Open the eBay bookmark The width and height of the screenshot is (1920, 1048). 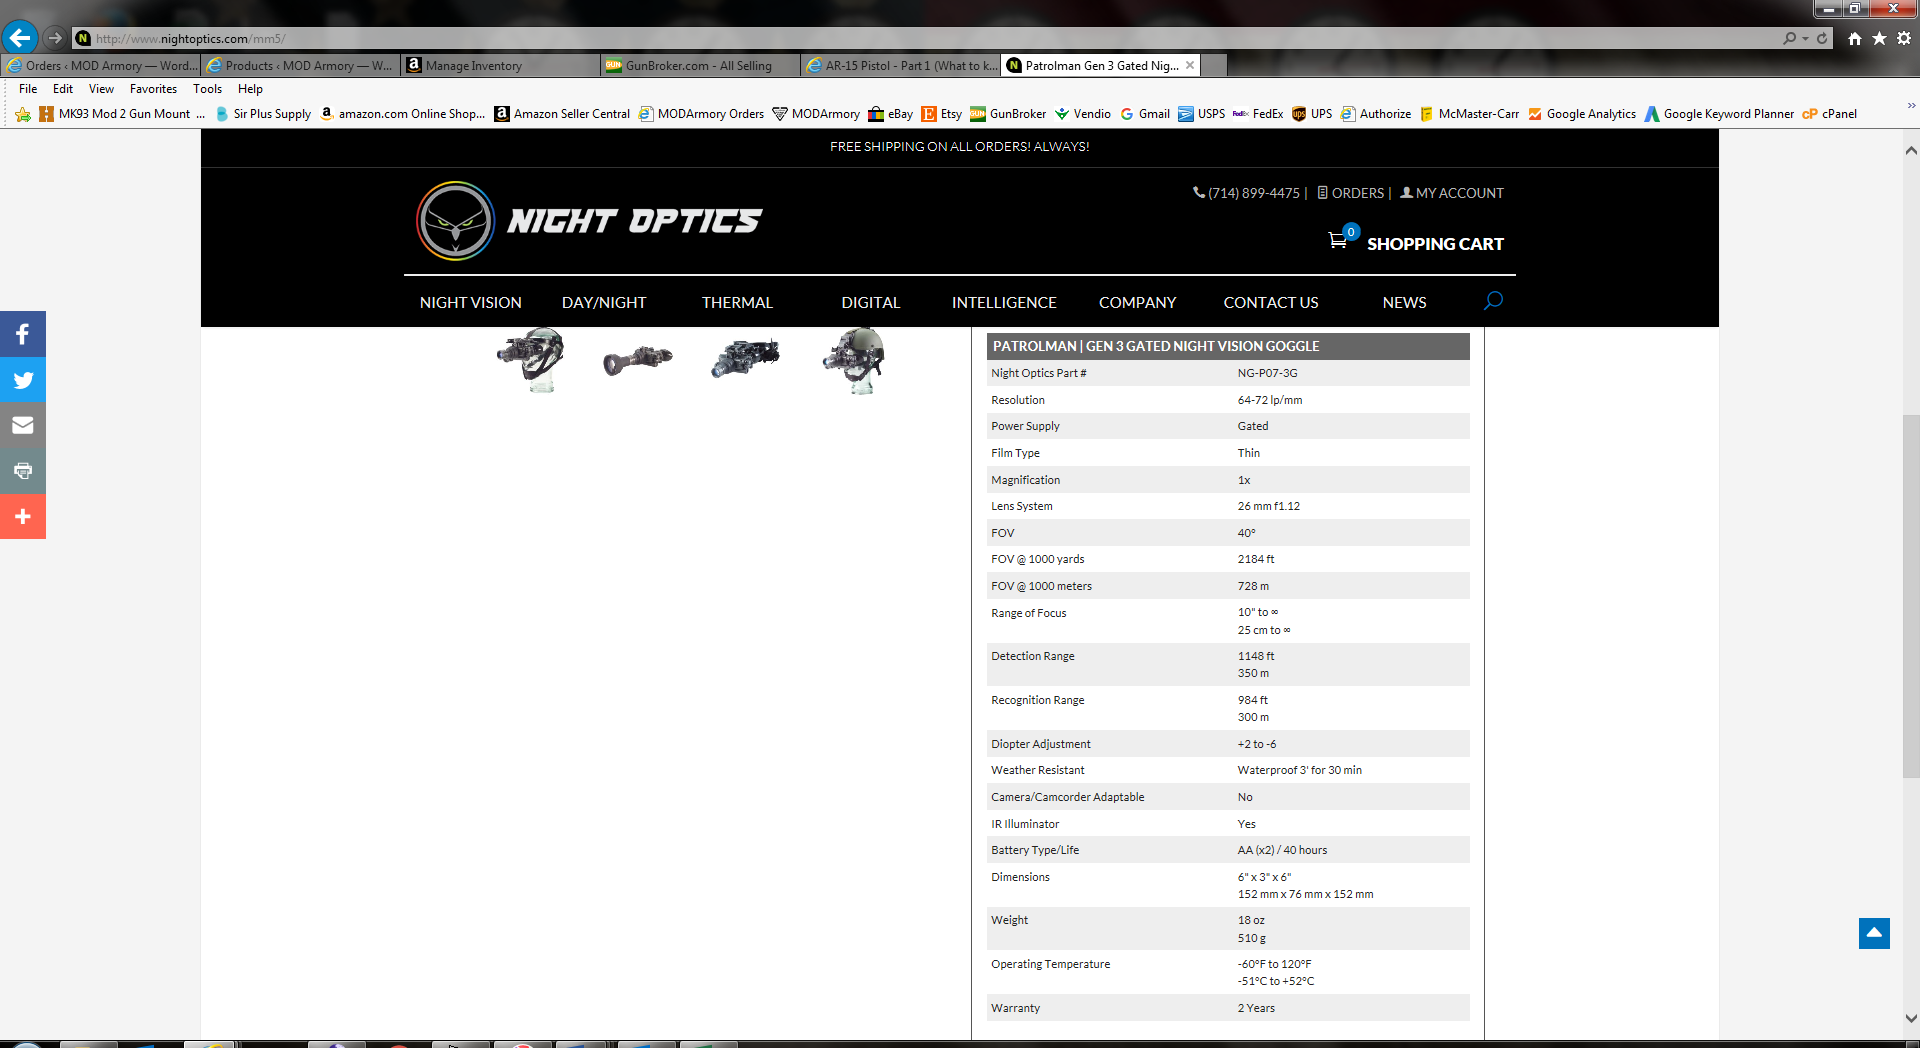pyautogui.click(x=890, y=114)
